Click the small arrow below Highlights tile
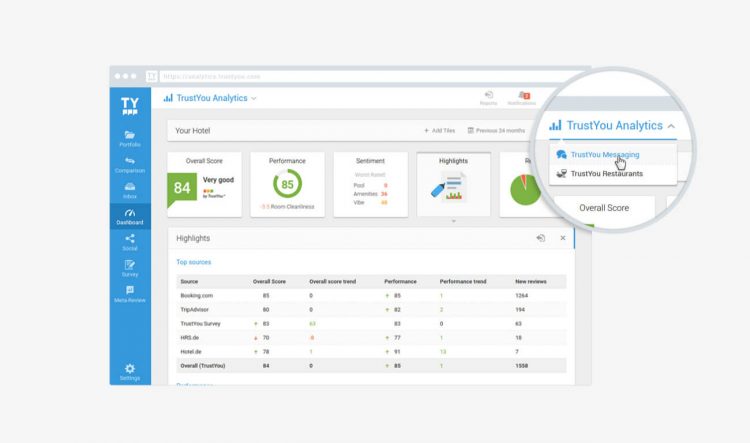 (453, 221)
